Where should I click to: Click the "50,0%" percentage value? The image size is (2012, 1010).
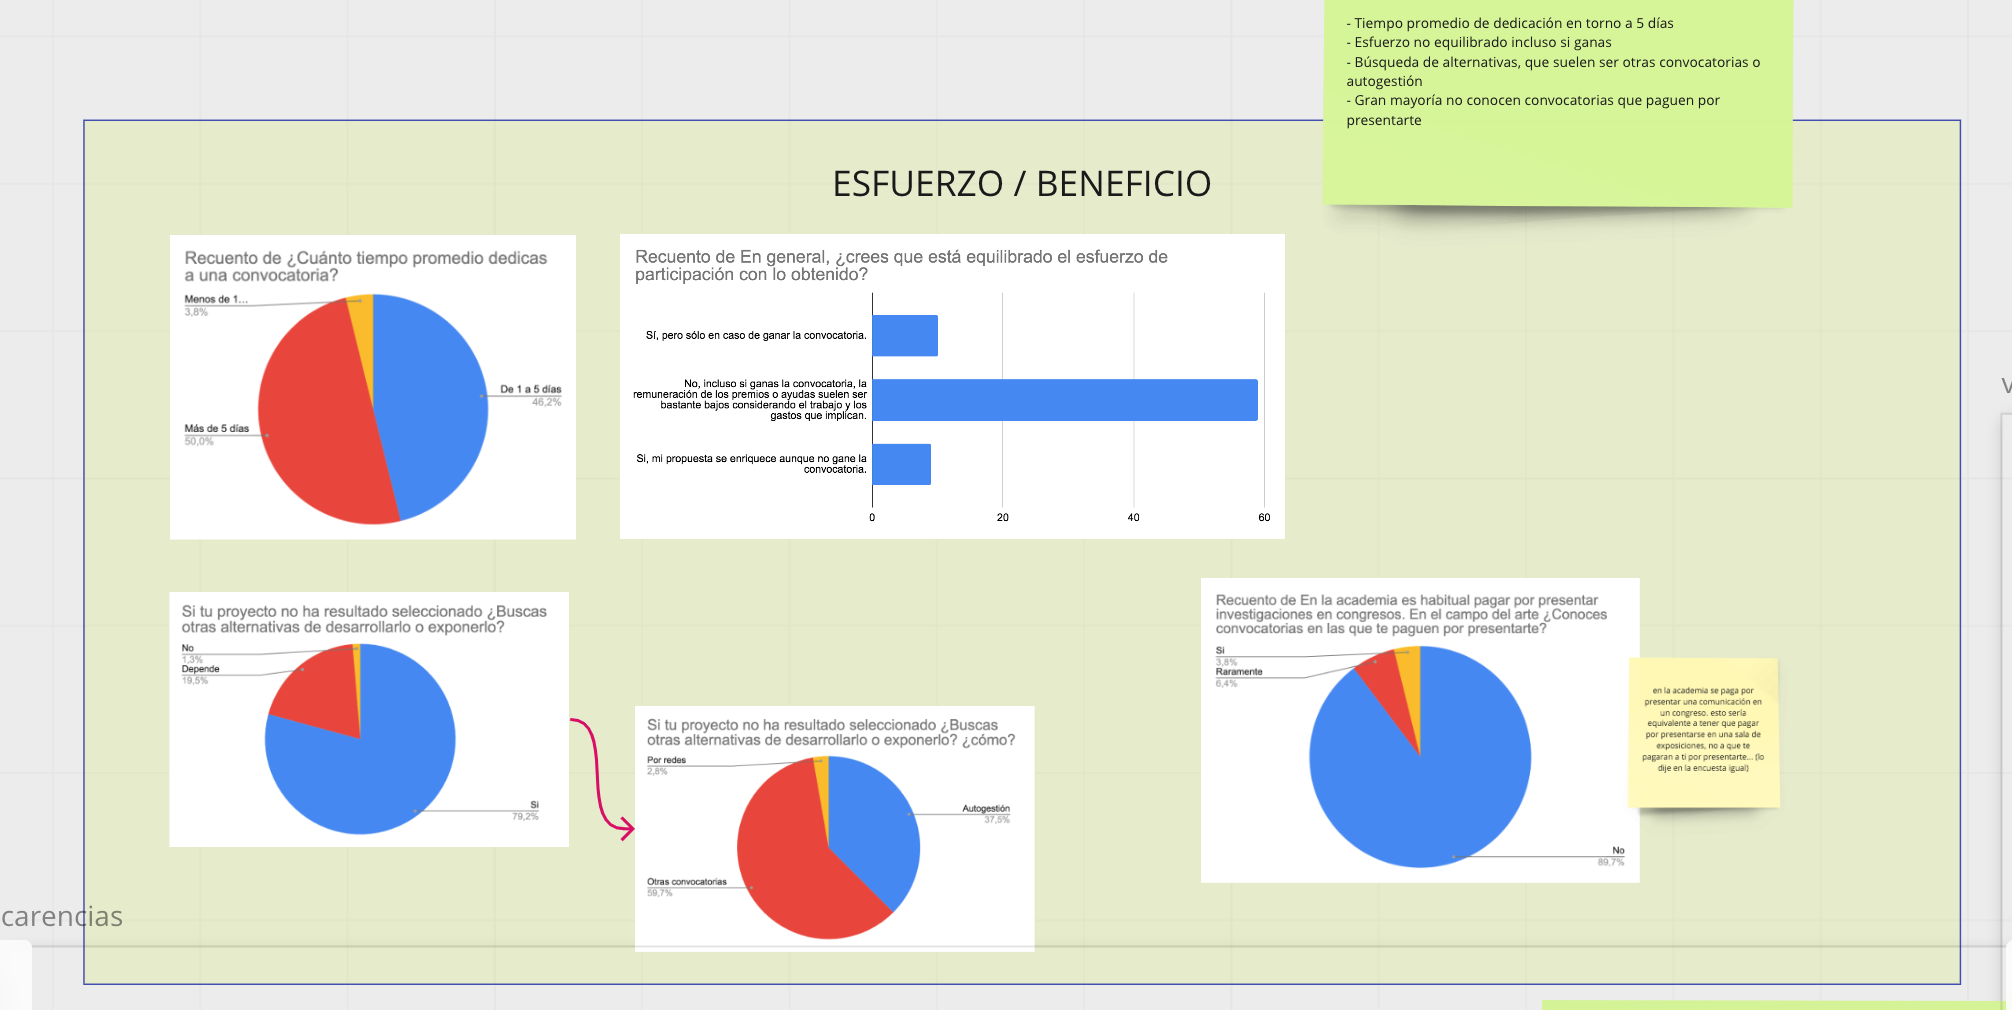(199, 441)
